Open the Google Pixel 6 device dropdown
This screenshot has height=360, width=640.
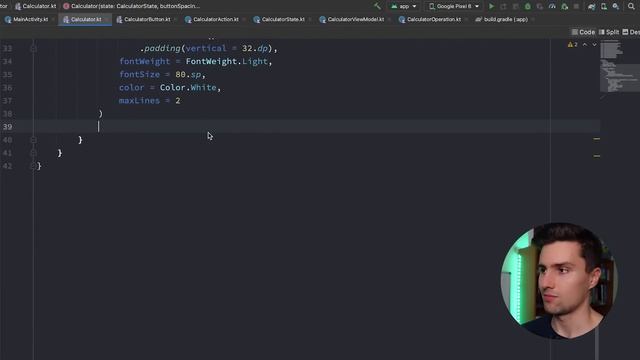click(x=453, y=6)
